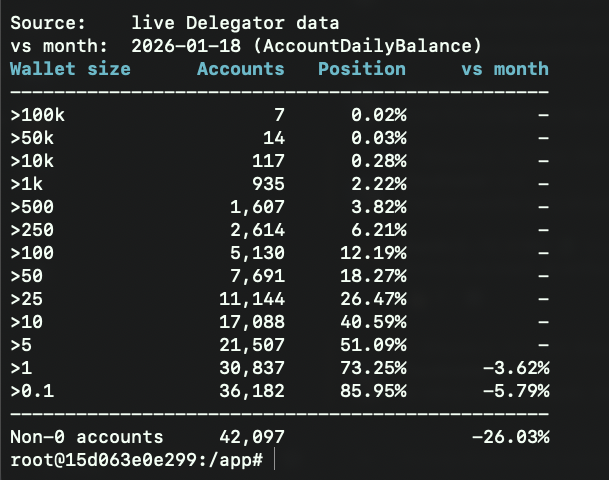Click the '>50' row label

[26, 276]
